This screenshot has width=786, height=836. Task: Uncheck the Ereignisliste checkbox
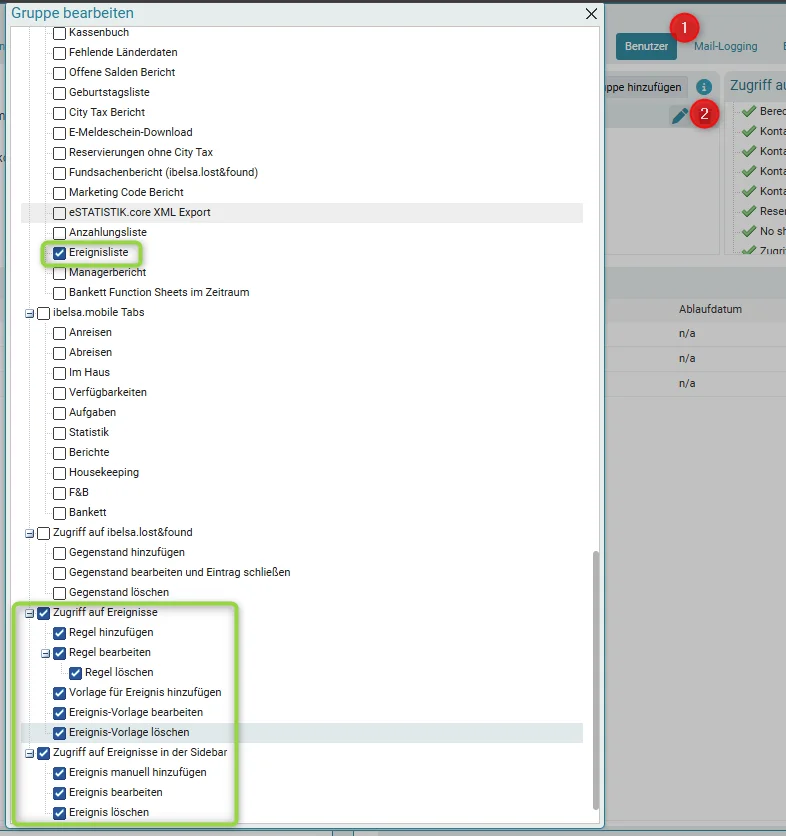(60, 253)
